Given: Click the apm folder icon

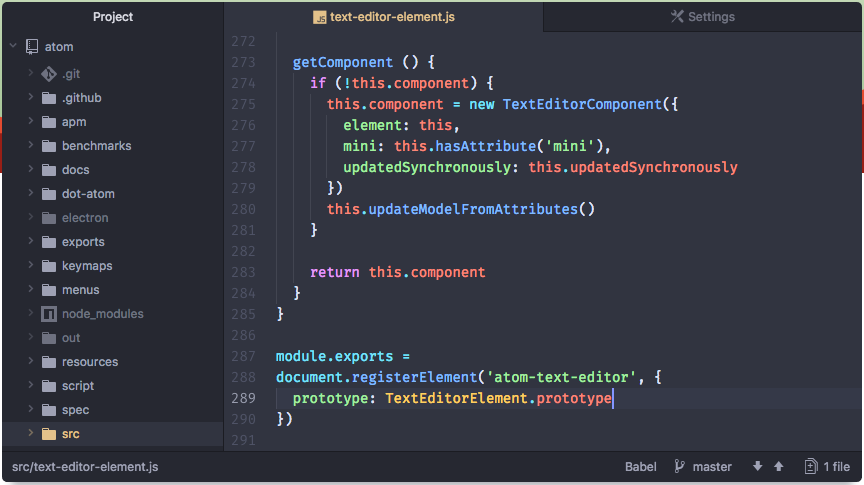Looking at the screenshot, I should click(x=49, y=122).
